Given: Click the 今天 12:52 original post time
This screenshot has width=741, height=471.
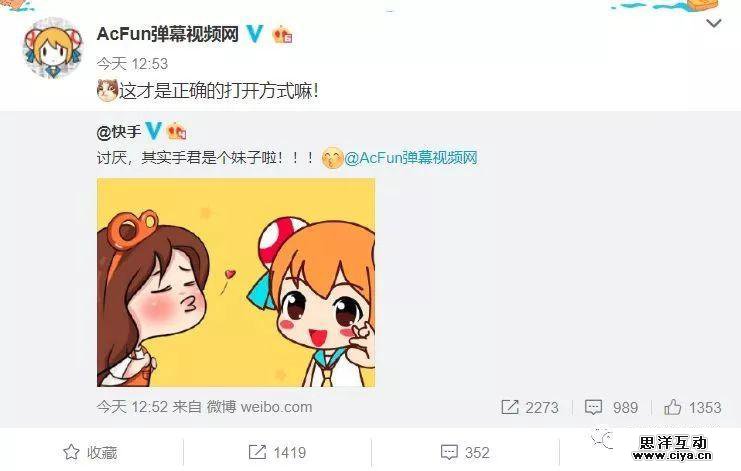Looking at the screenshot, I should click(x=132, y=407).
